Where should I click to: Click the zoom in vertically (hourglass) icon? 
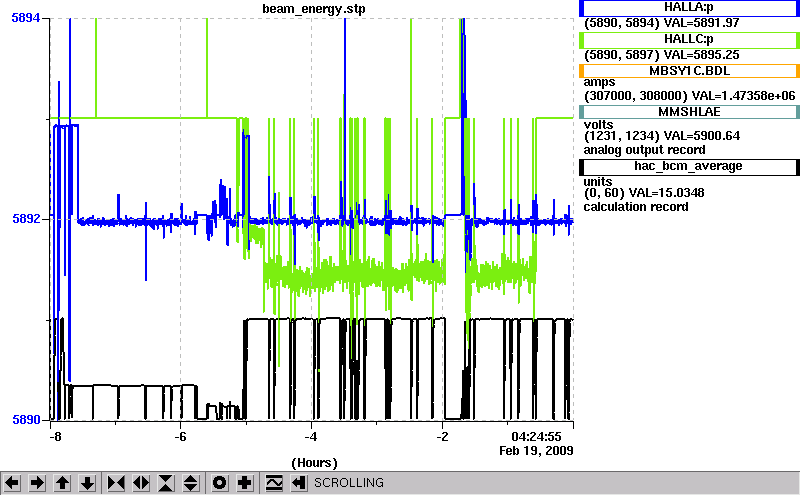[166, 482]
